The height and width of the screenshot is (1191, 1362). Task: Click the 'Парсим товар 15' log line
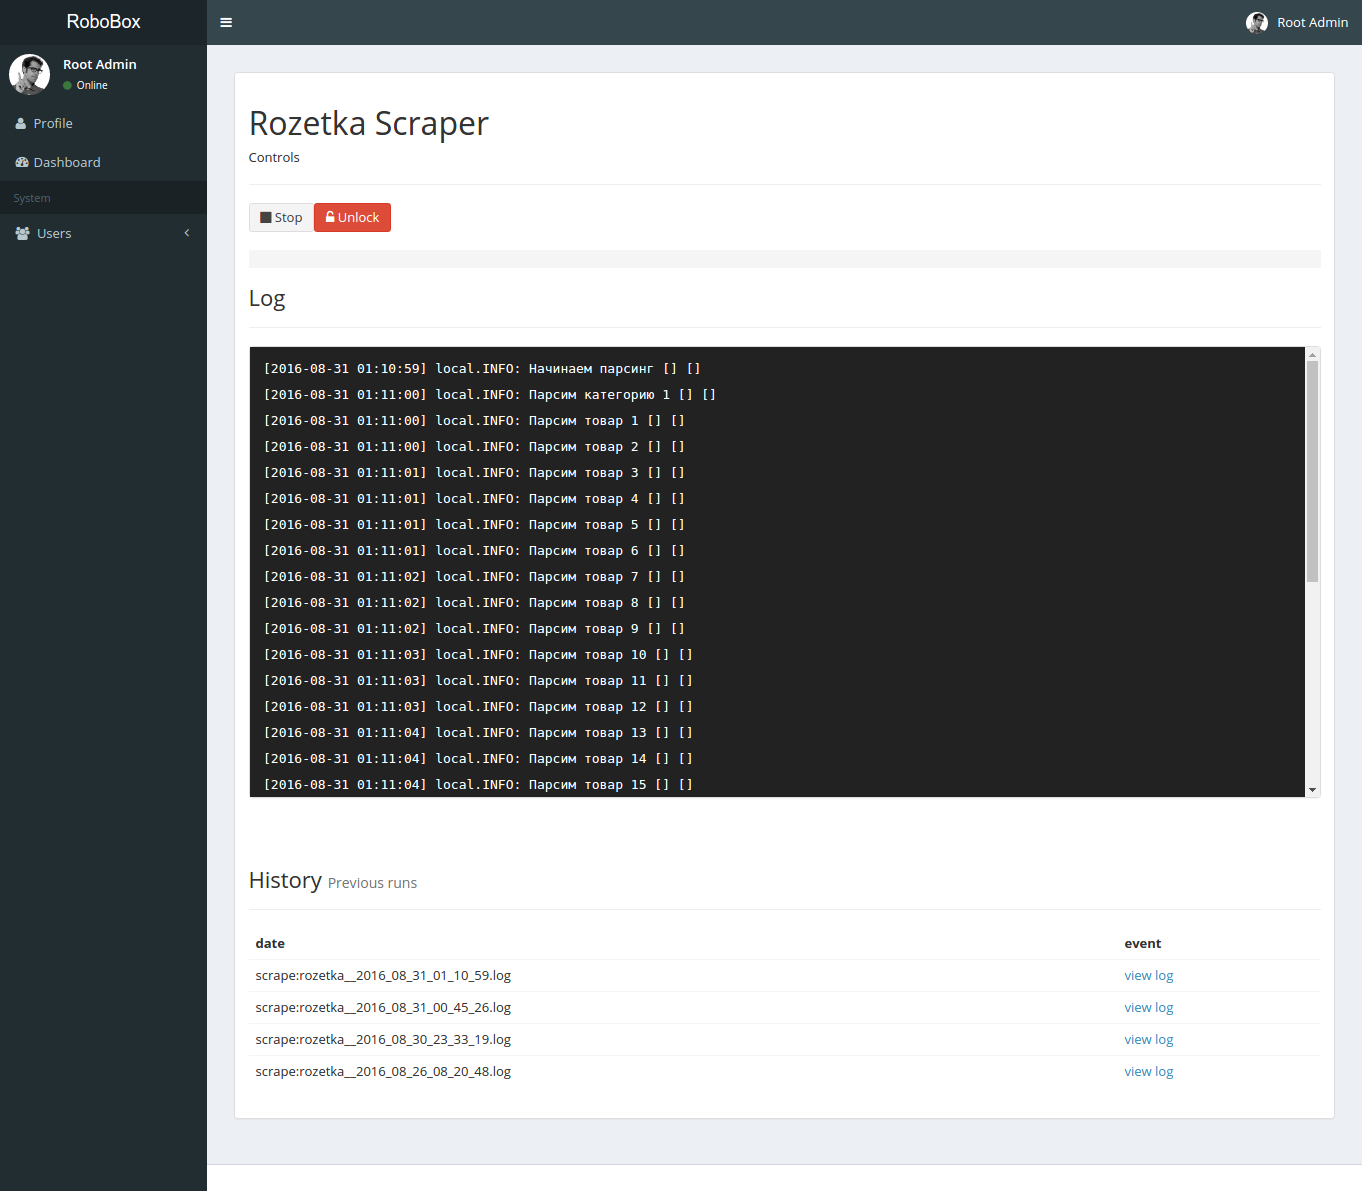(x=478, y=785)
